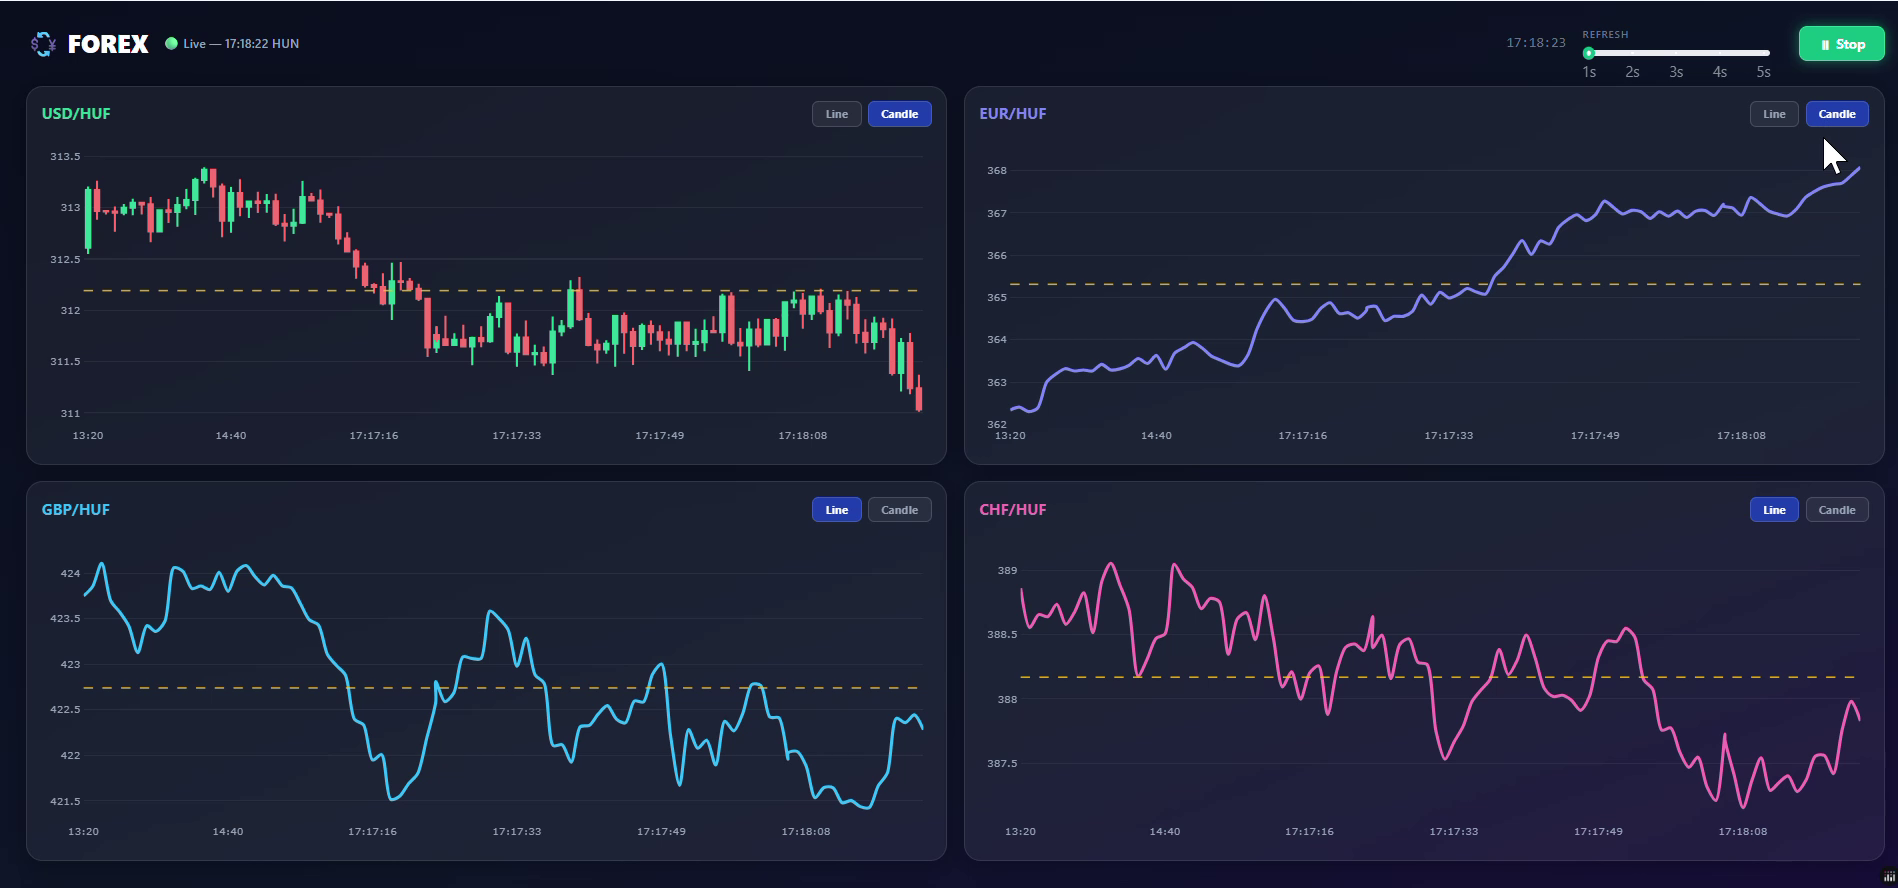Click the 389 axis label on CHF/HUF

click(x=1007, y=571)
